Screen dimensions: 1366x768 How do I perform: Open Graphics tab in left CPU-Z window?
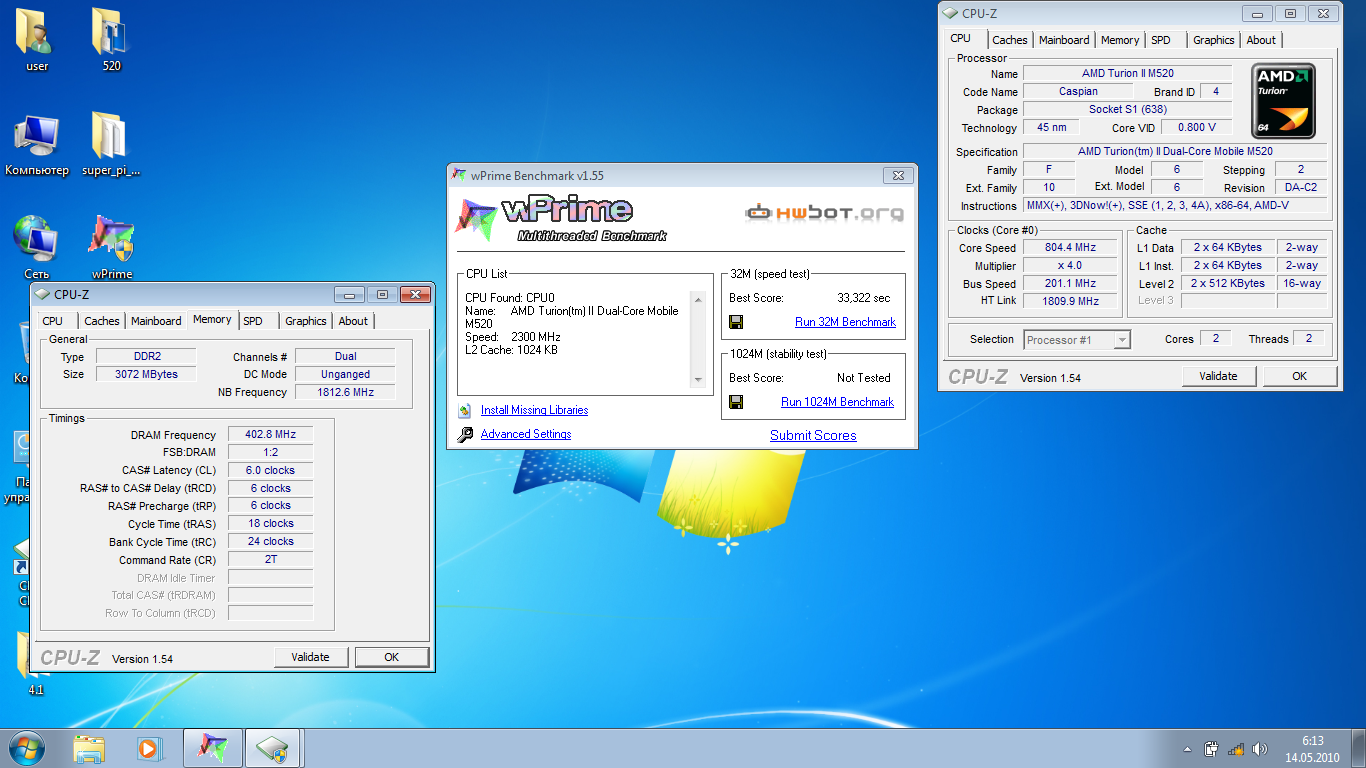(x=306, y=321)
